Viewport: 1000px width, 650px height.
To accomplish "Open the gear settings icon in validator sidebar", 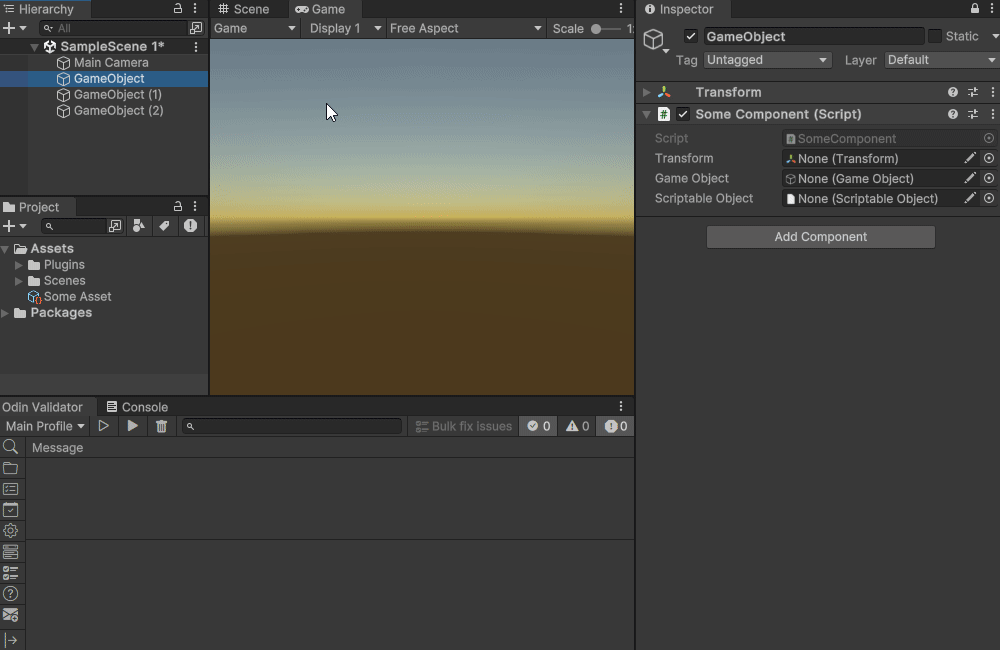I will pos(10,531).
